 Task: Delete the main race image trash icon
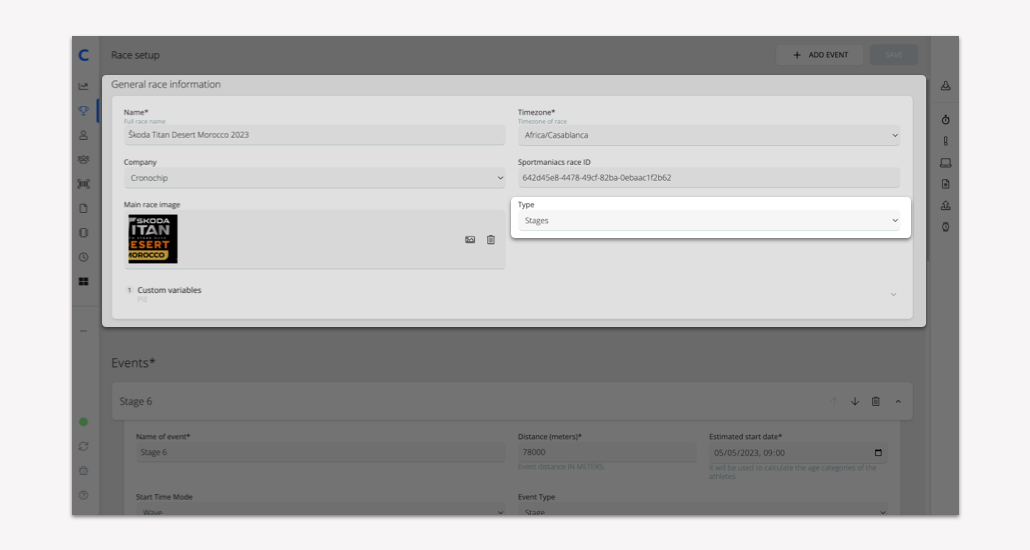coord(491,240)
